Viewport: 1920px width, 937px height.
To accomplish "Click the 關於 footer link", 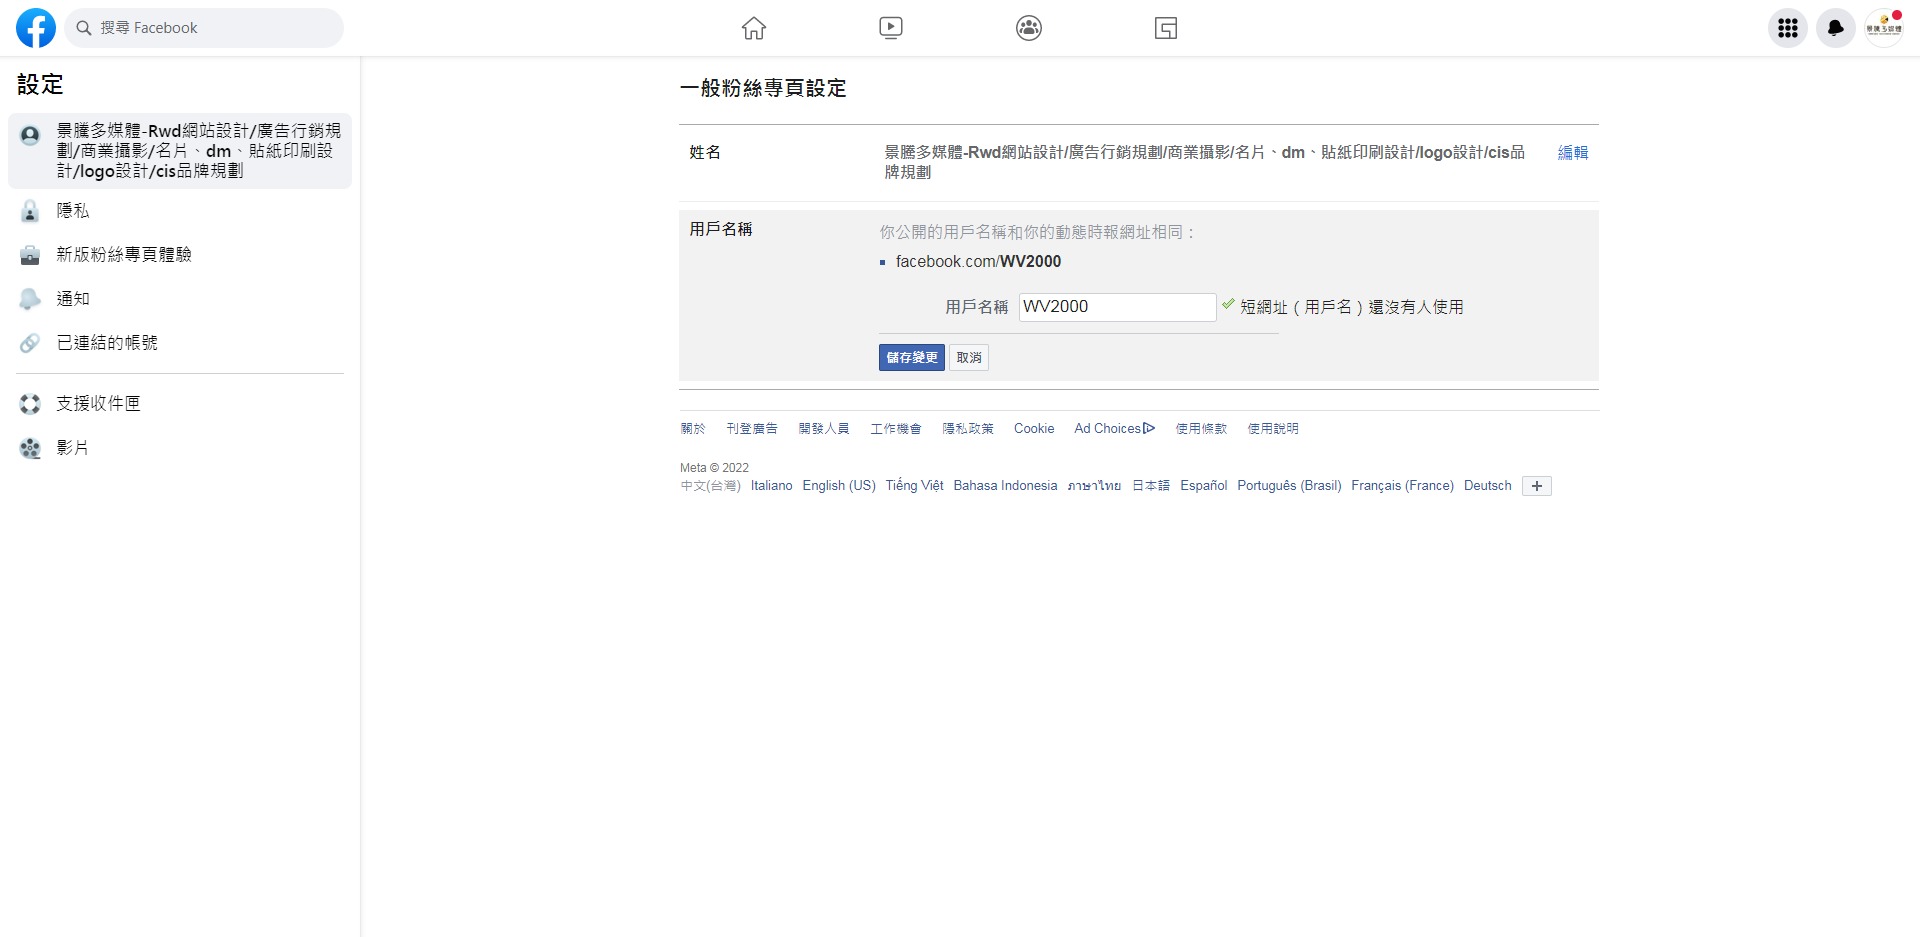I will [x=692, y=429].
